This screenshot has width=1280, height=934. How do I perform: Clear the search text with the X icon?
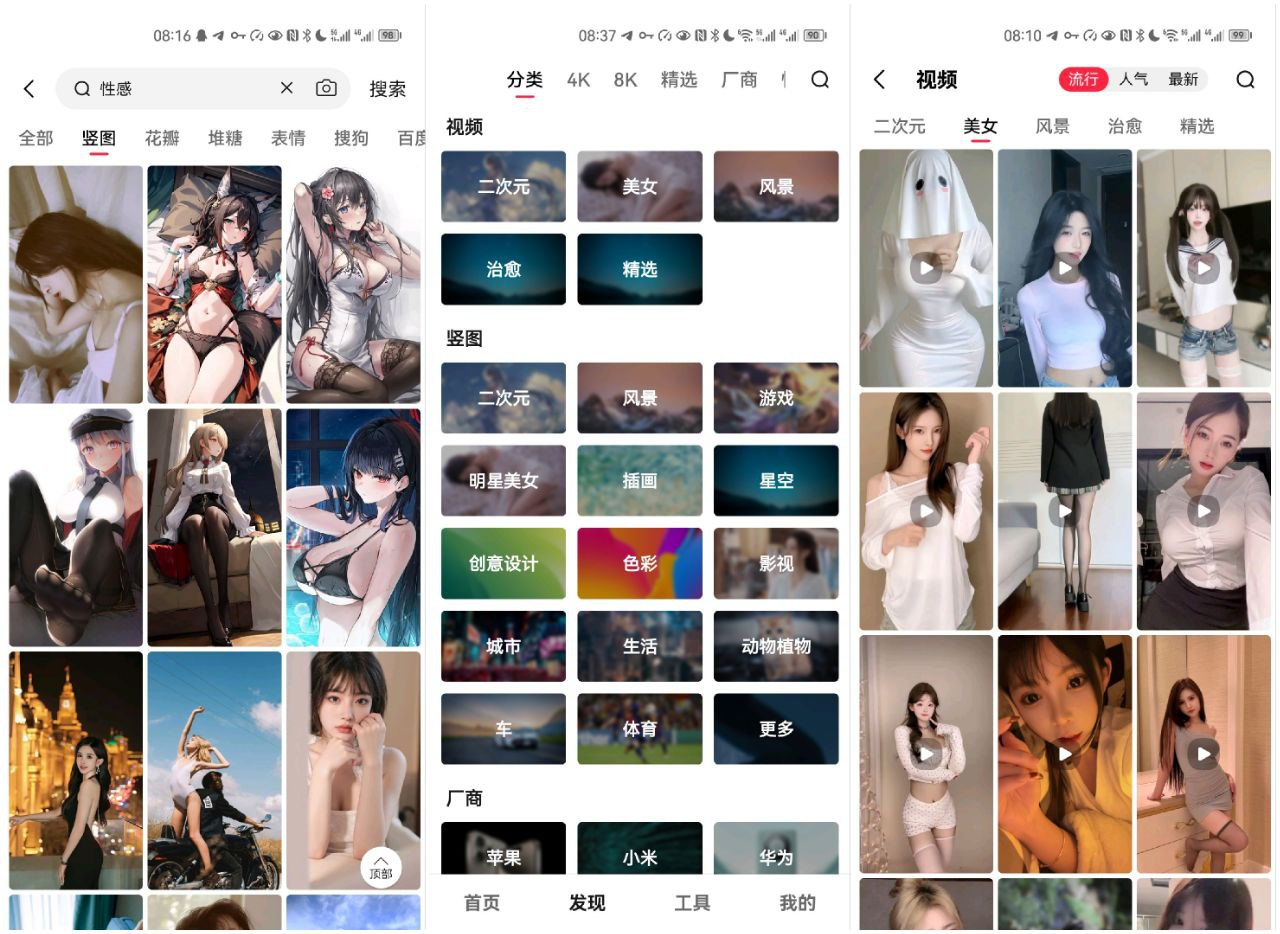point(287,88)
